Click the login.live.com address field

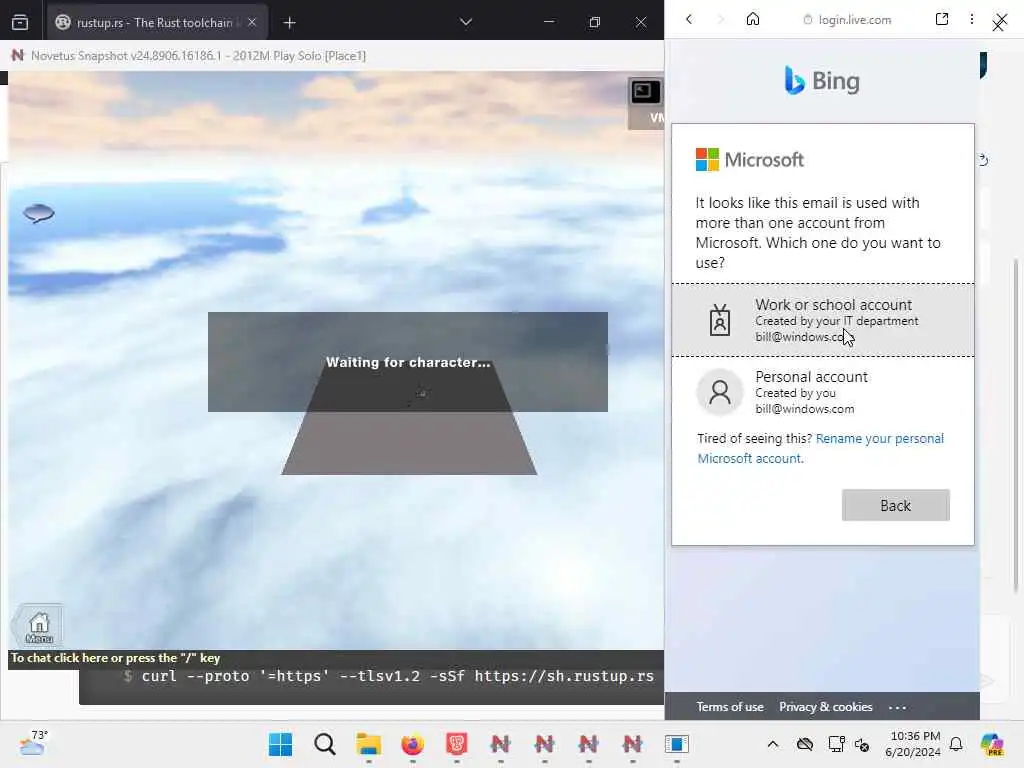pos(848,20)
